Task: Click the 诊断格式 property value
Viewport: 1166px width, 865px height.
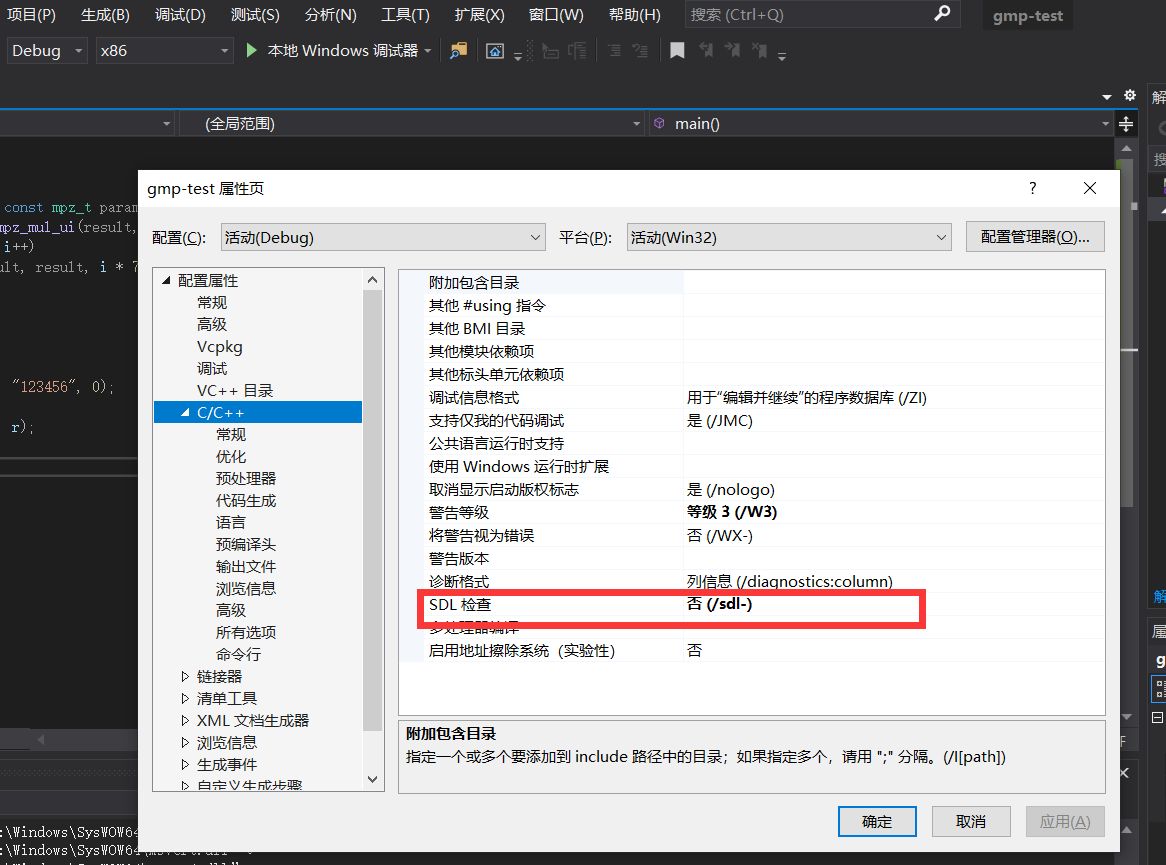Action: coord(790,581)
